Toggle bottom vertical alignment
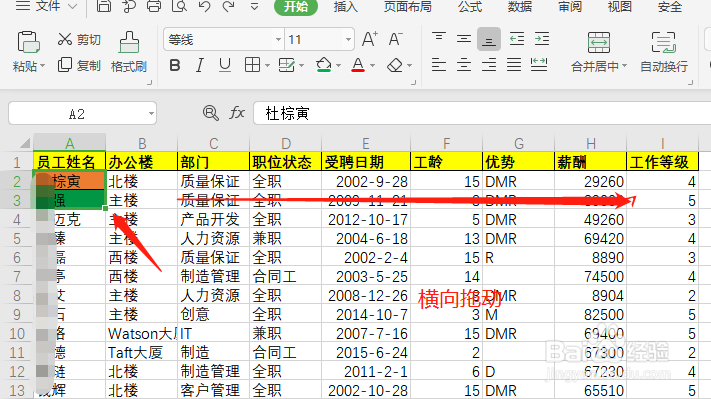This screenshot has height=399, width=711. [x=489, y=39]
